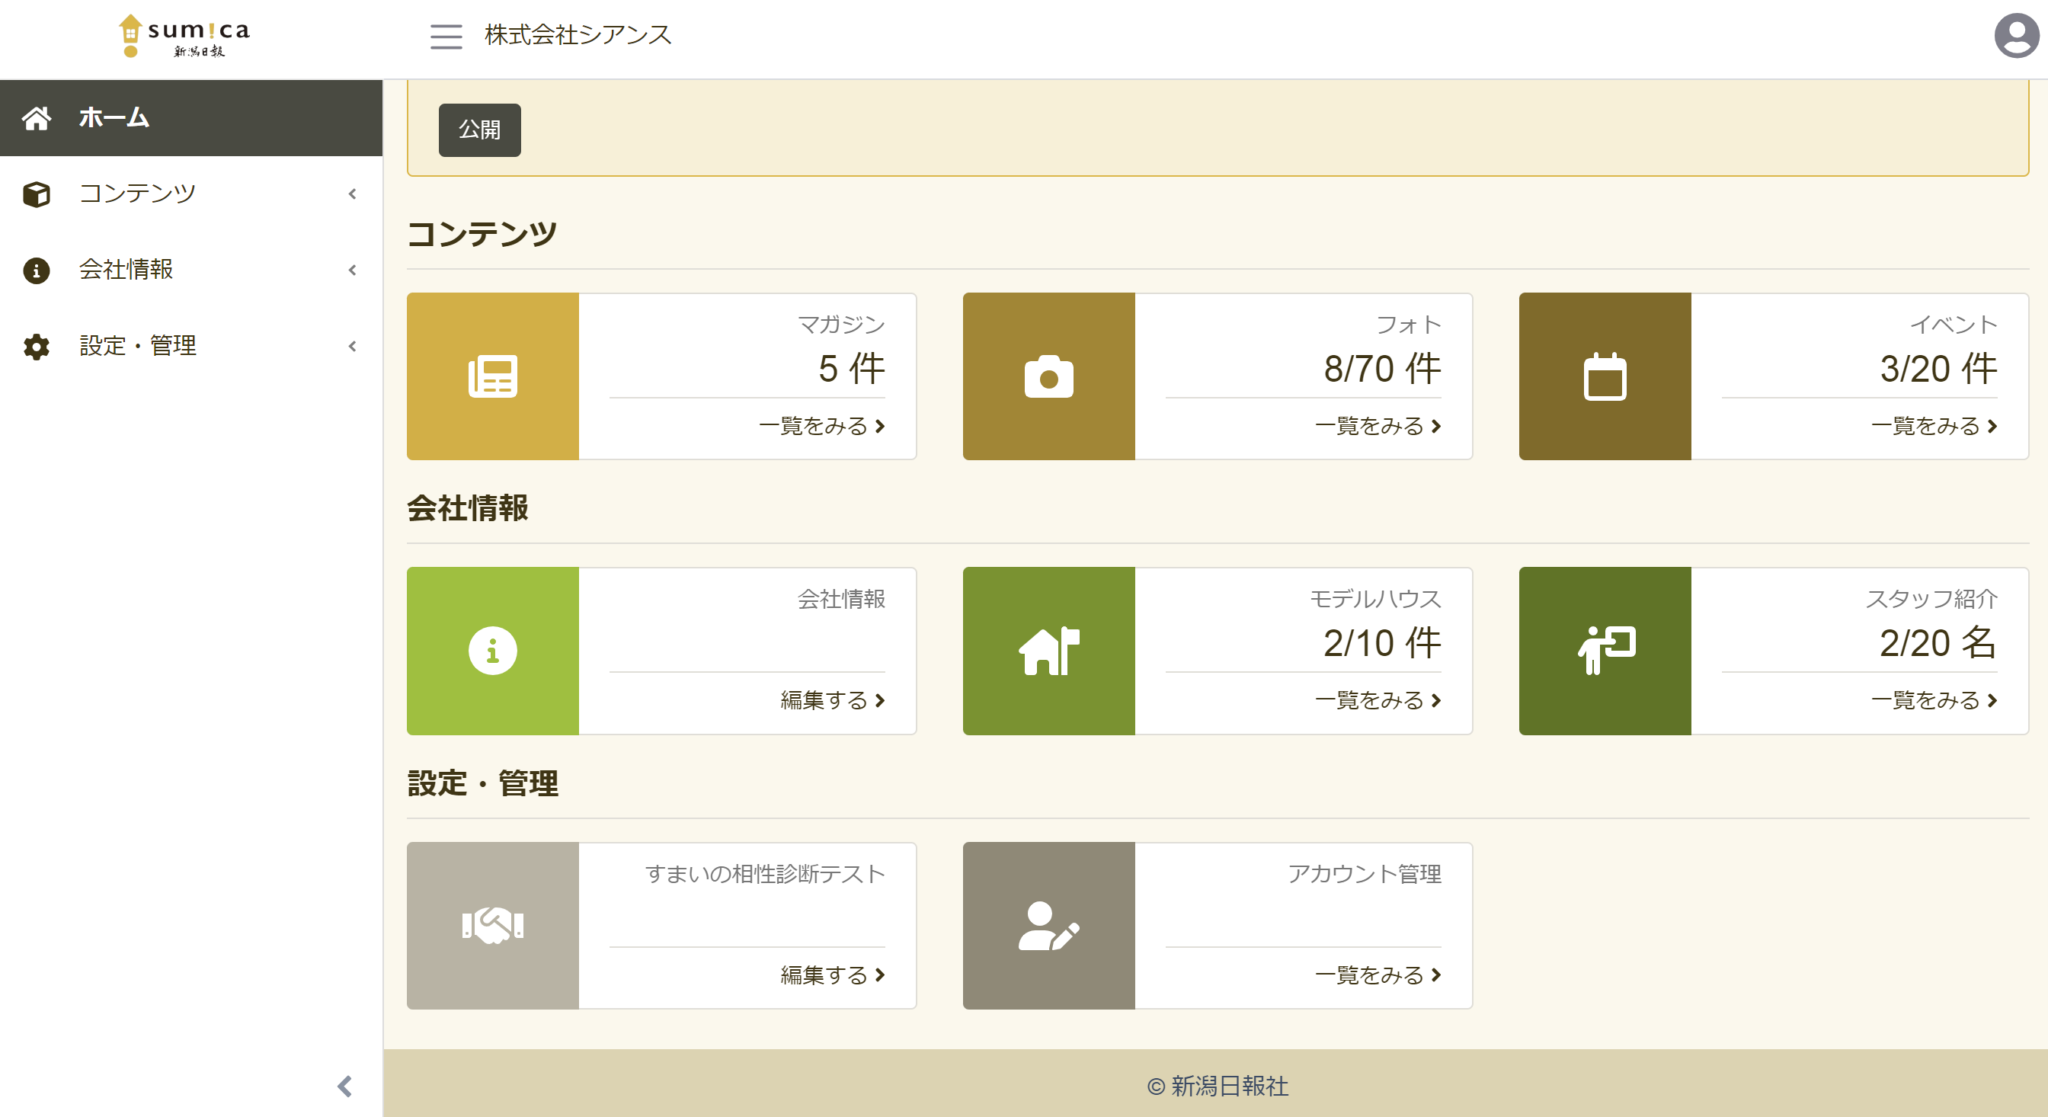Click the 会社情報 section heading
This screenshot has height=1117, width=2048.
pyautogui.click(x=468, y=508)
